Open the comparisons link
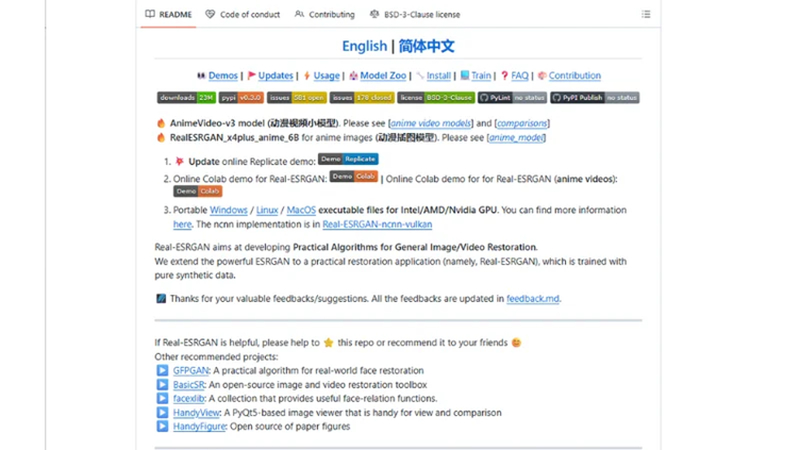 [x=522, y=123]
